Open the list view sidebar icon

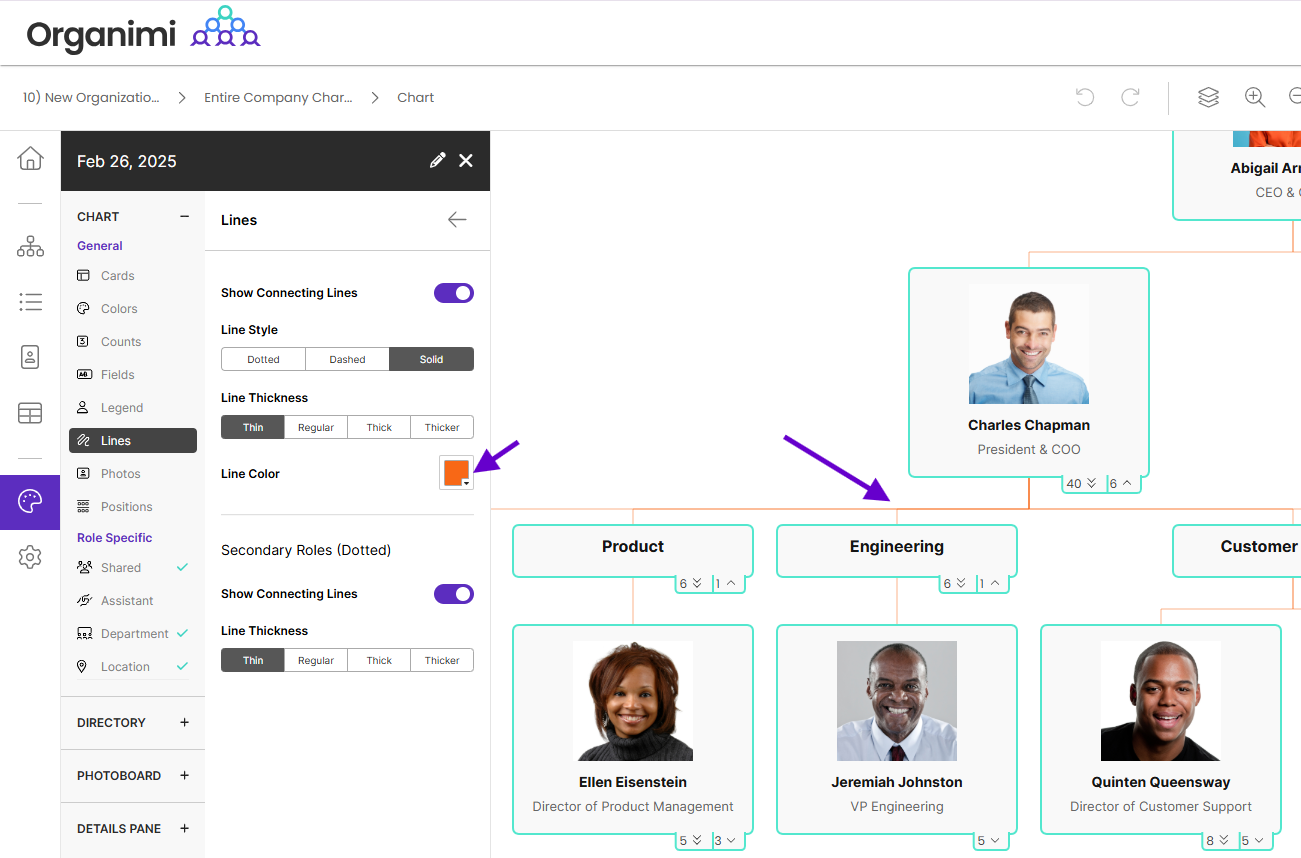pos(30,301)
